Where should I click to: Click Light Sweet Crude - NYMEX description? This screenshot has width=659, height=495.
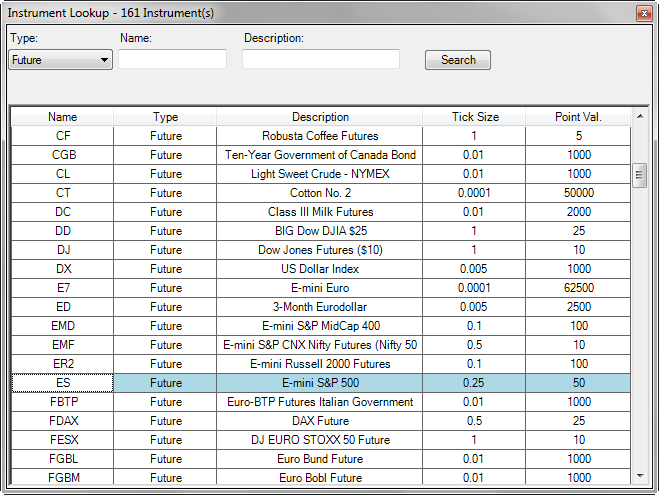pyautogui.click(x=320, y=174)
